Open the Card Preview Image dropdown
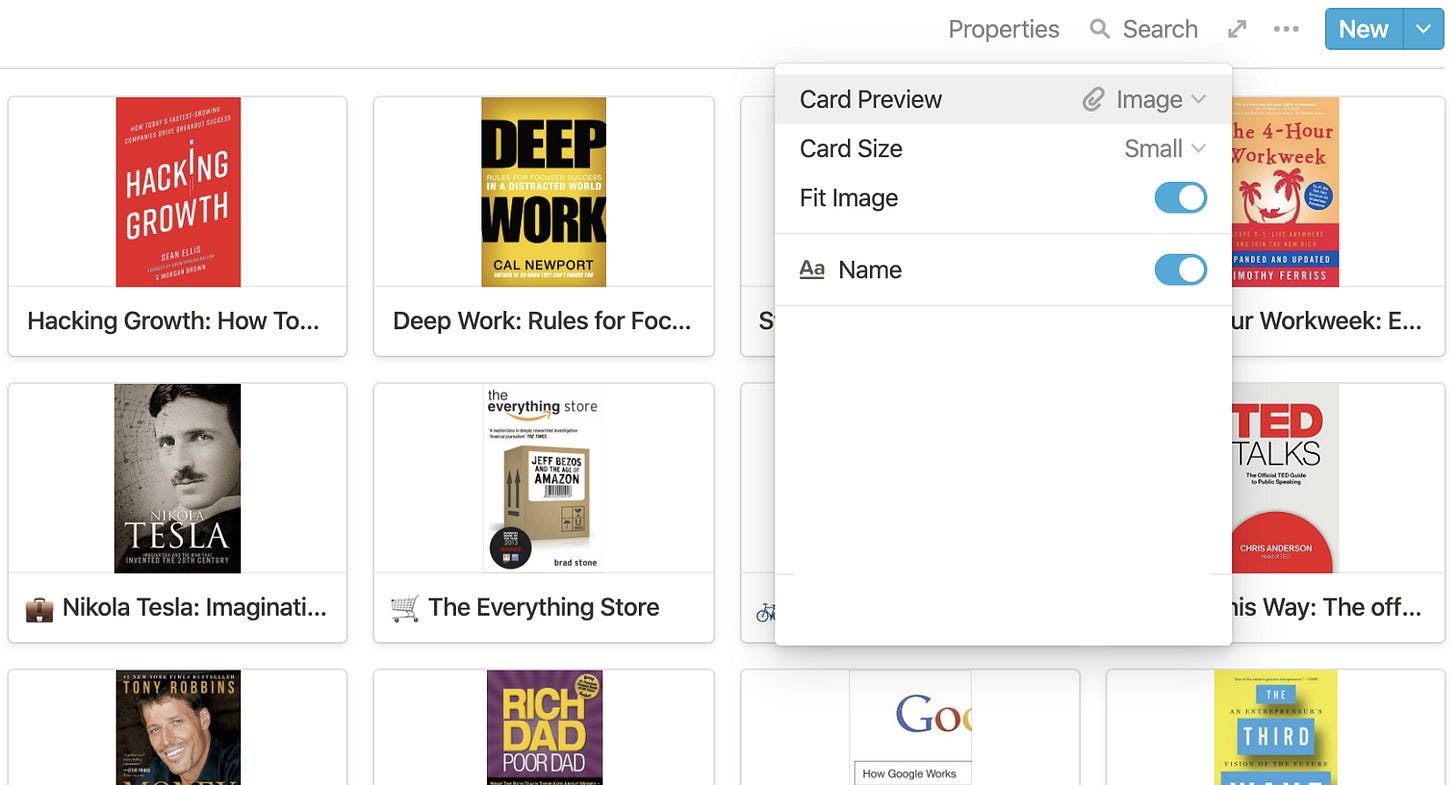This screenshot has height=785, width=1456. click(1145, 99)
